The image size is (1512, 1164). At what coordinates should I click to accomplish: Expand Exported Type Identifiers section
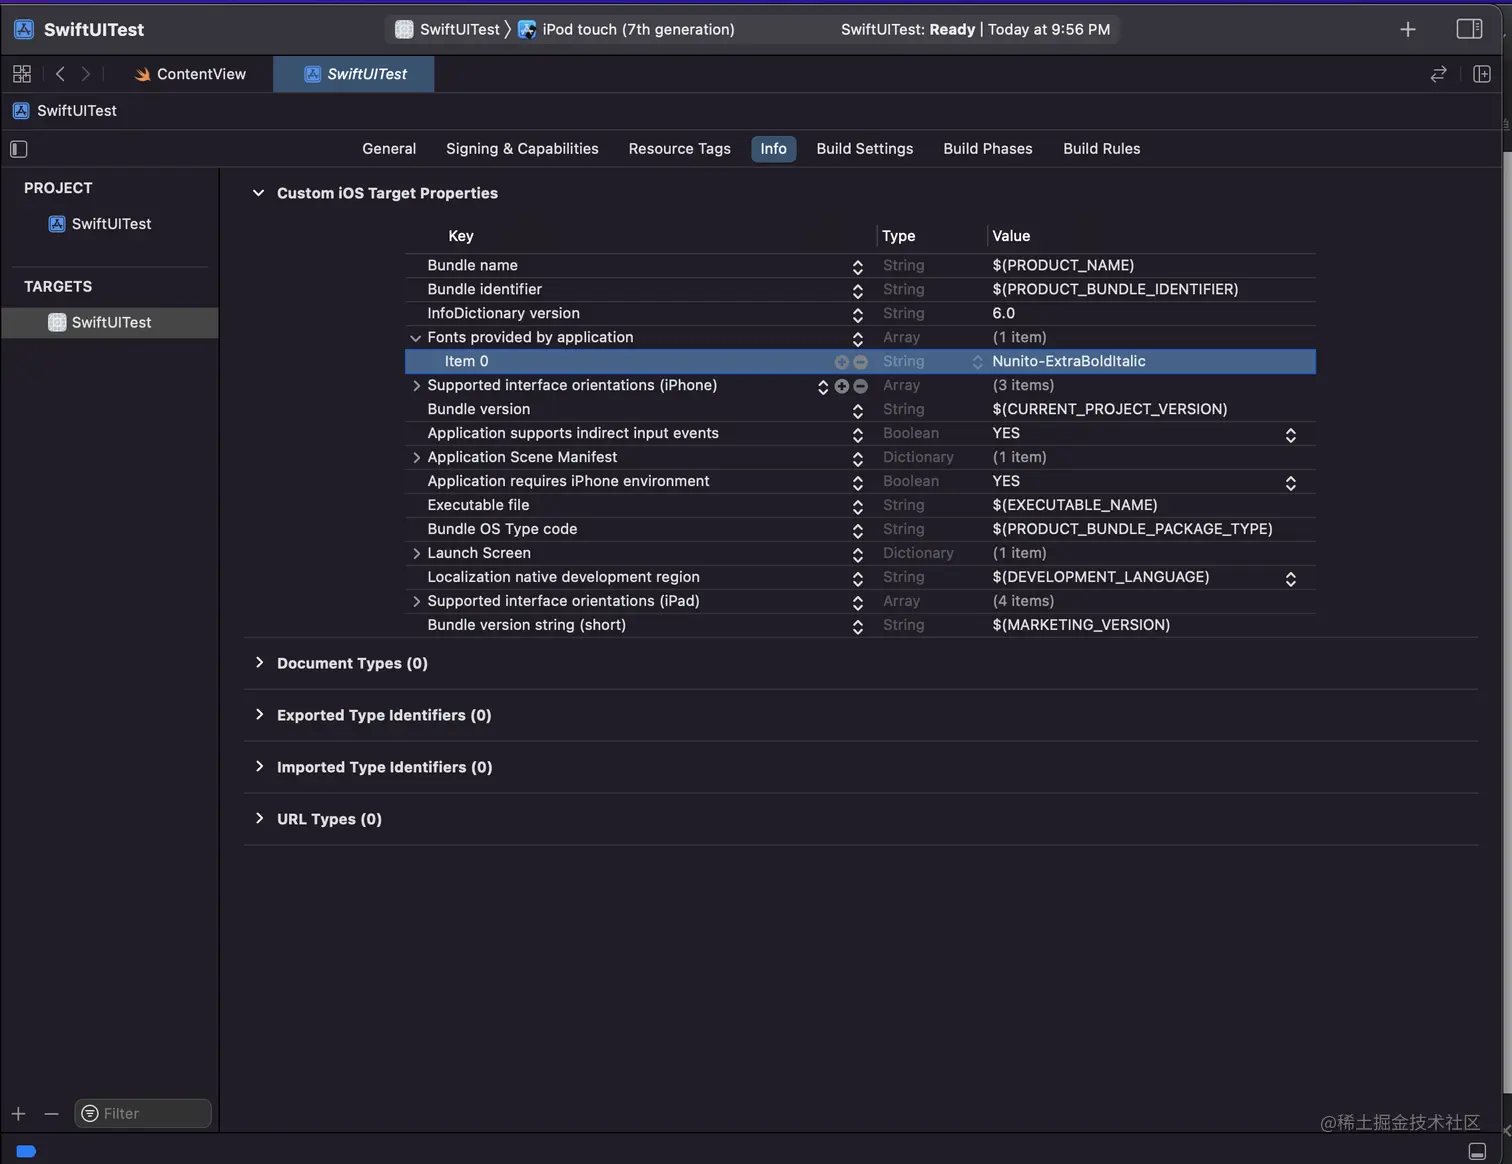point(259,715)
